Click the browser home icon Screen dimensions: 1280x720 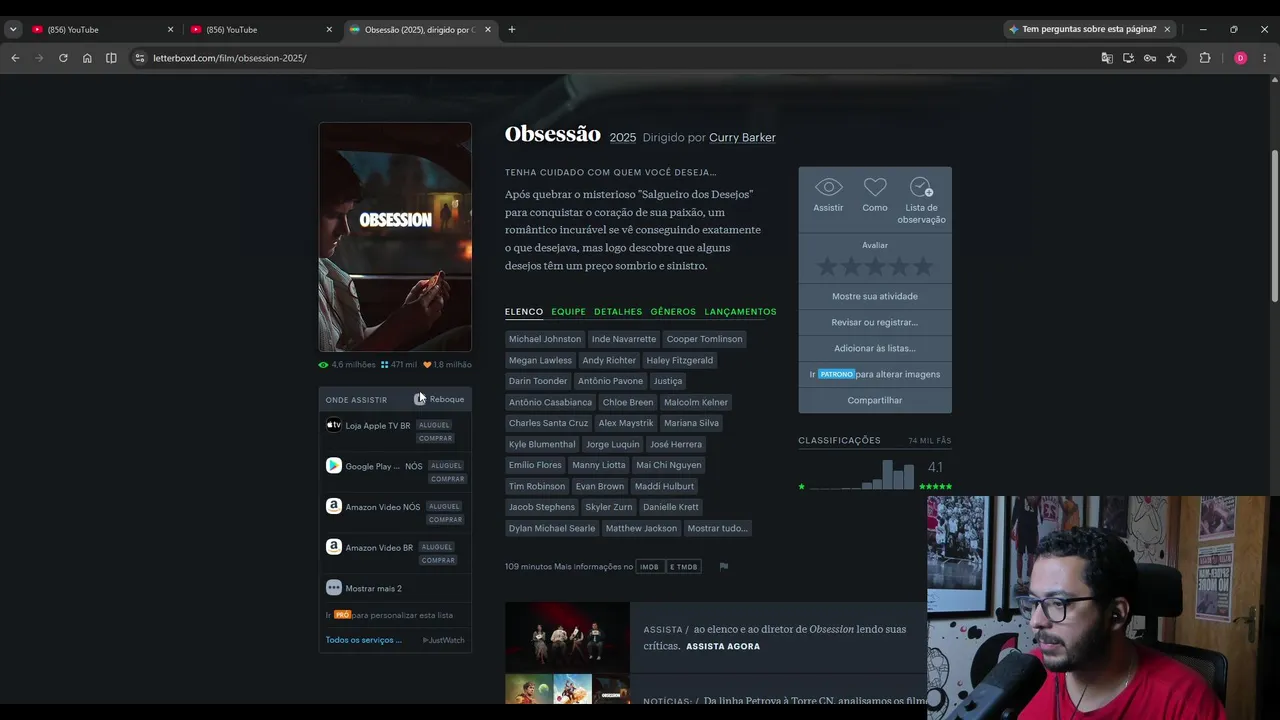click(87, 58)
